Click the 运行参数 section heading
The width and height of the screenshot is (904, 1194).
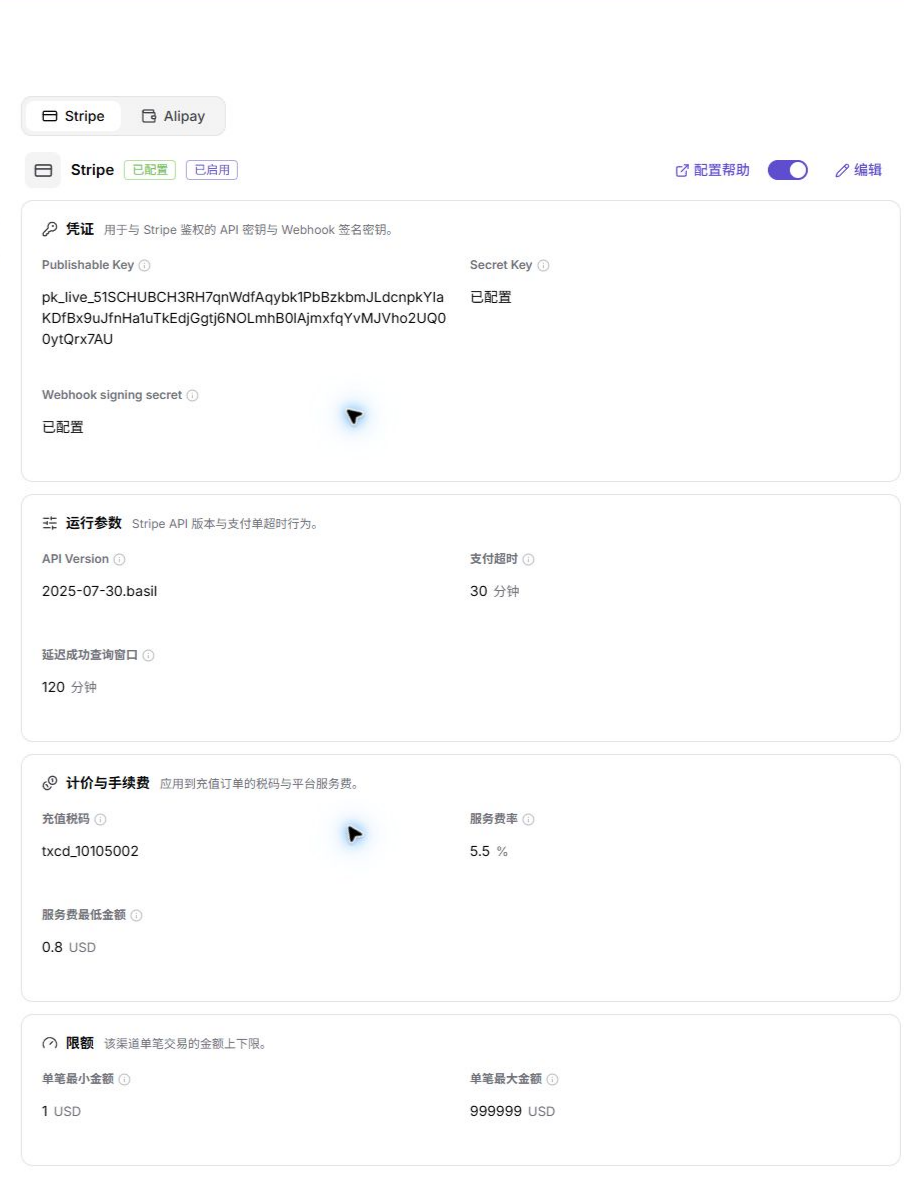click(94, 523)
